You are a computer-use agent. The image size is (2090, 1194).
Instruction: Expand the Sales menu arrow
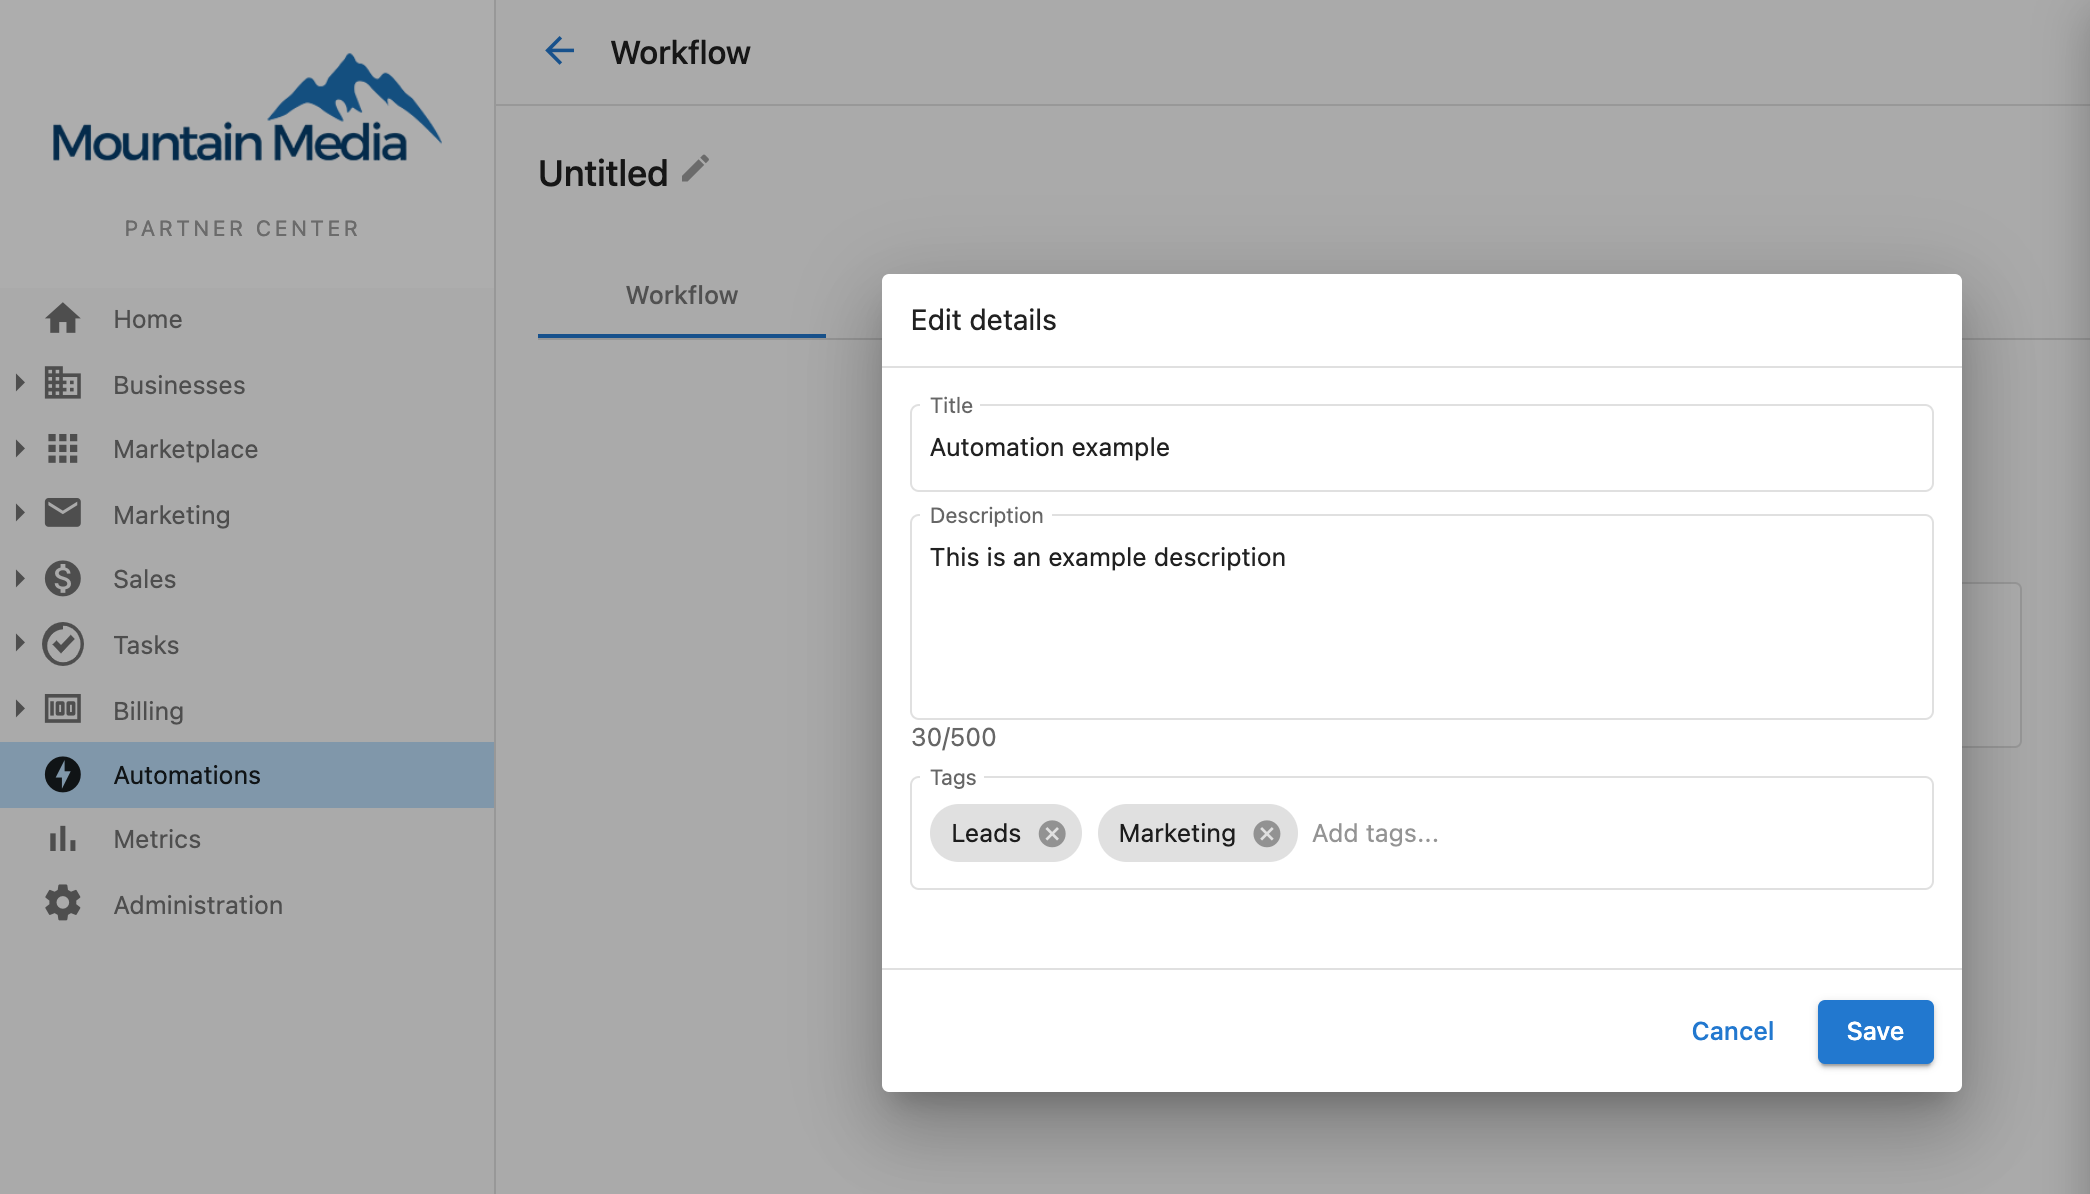19,578
